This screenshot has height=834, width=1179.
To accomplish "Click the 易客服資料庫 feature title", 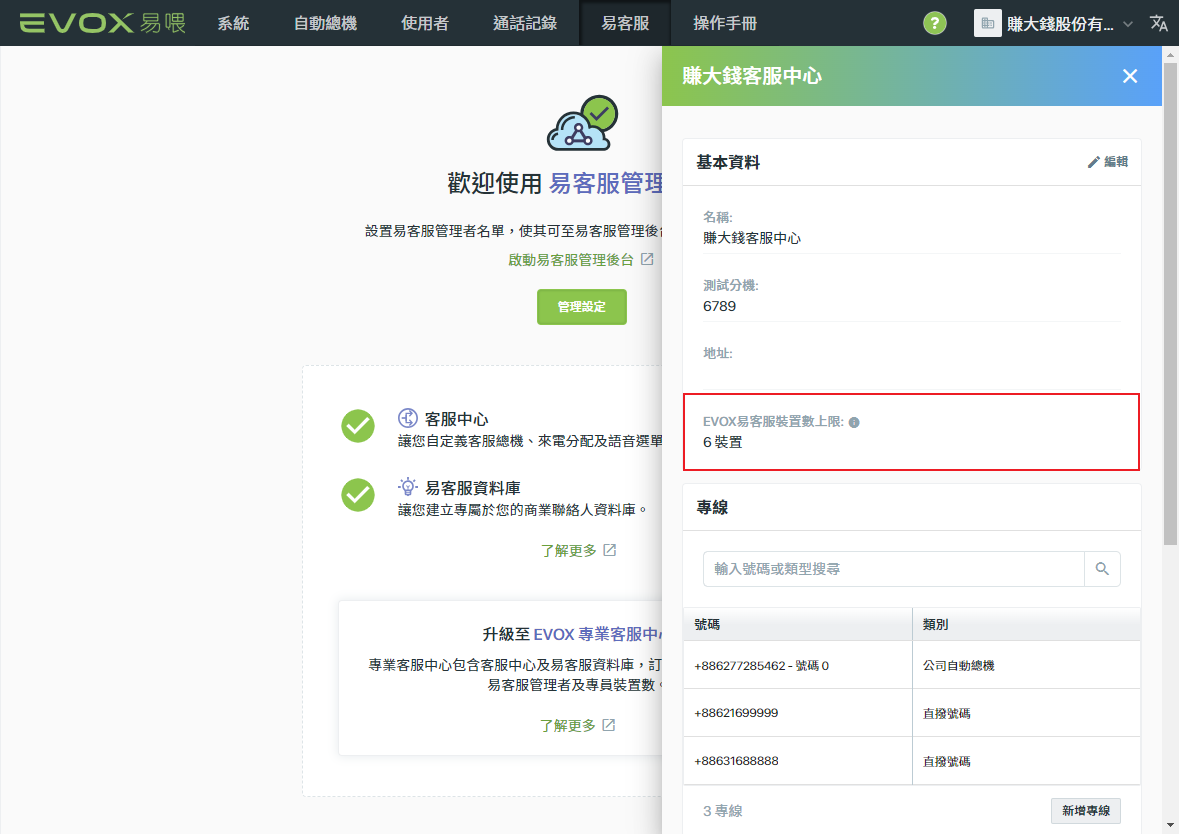I will point(473,488).
